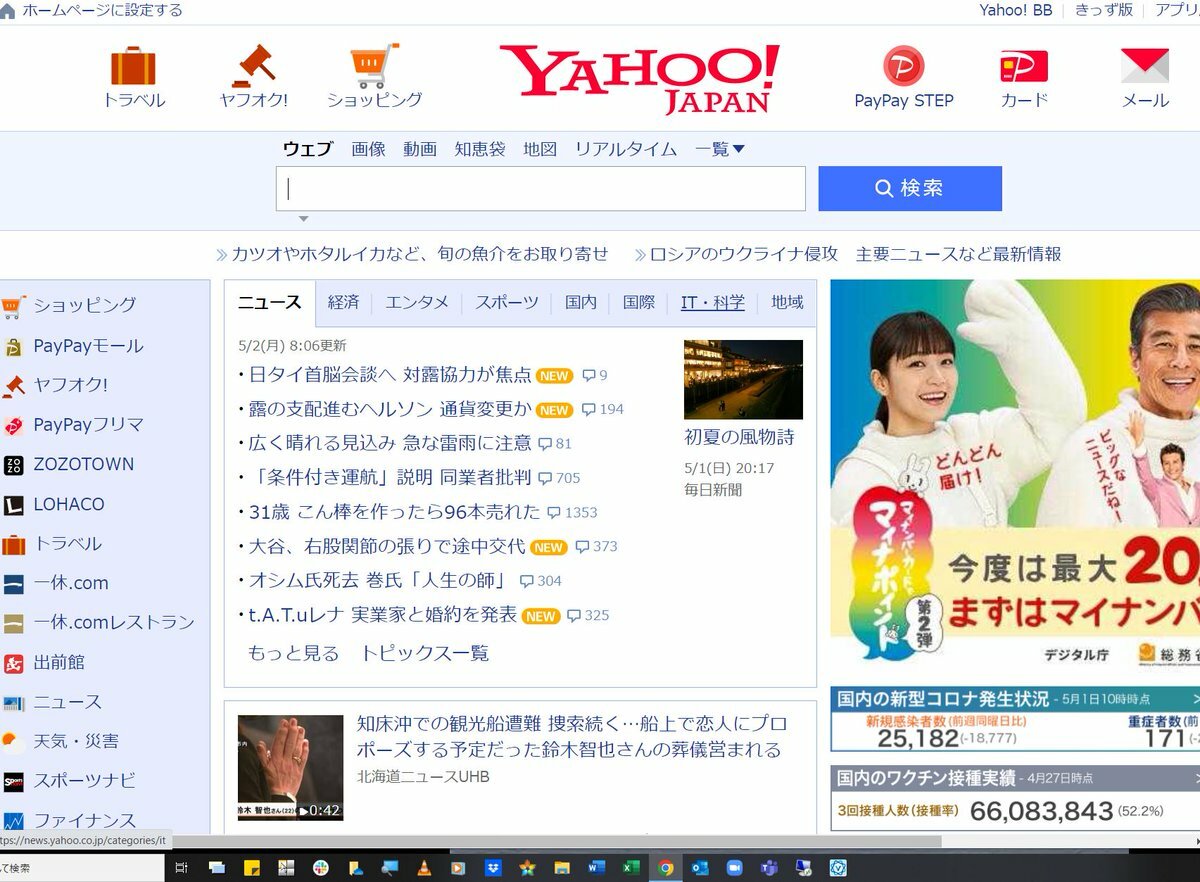
Task: Open Slack from the taskbar
Action: (320, 868)
